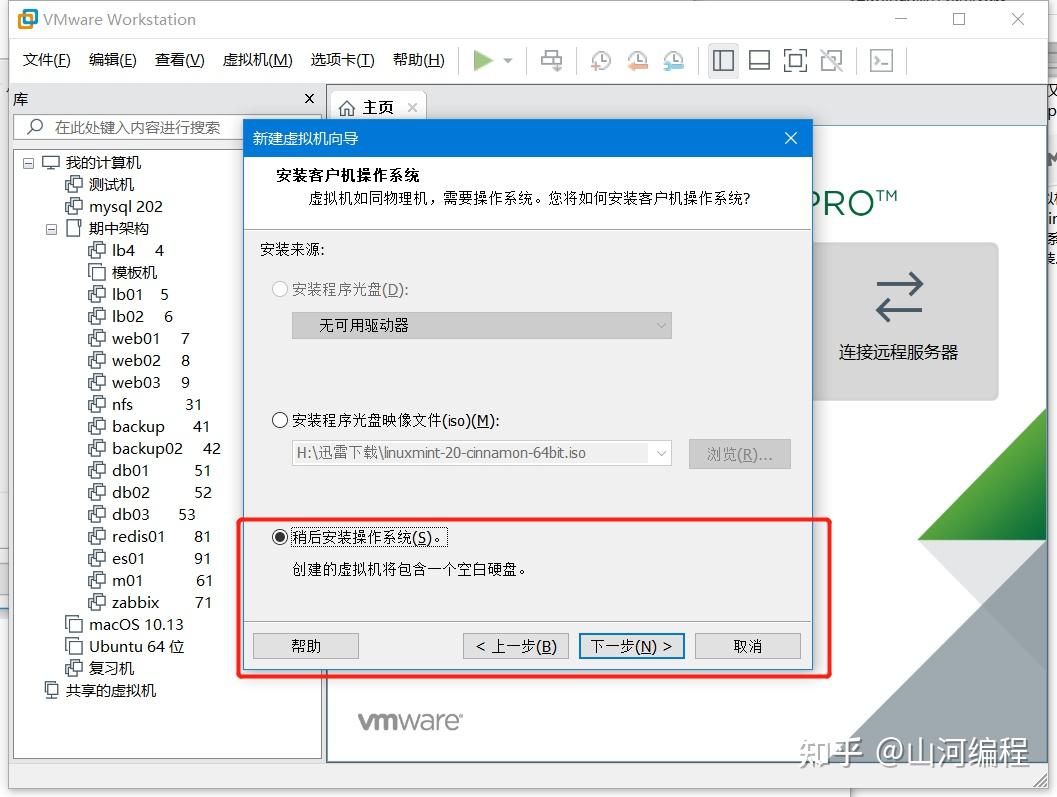
Task: Select the db02 virtual machine
Action: (x=150, y=493)
